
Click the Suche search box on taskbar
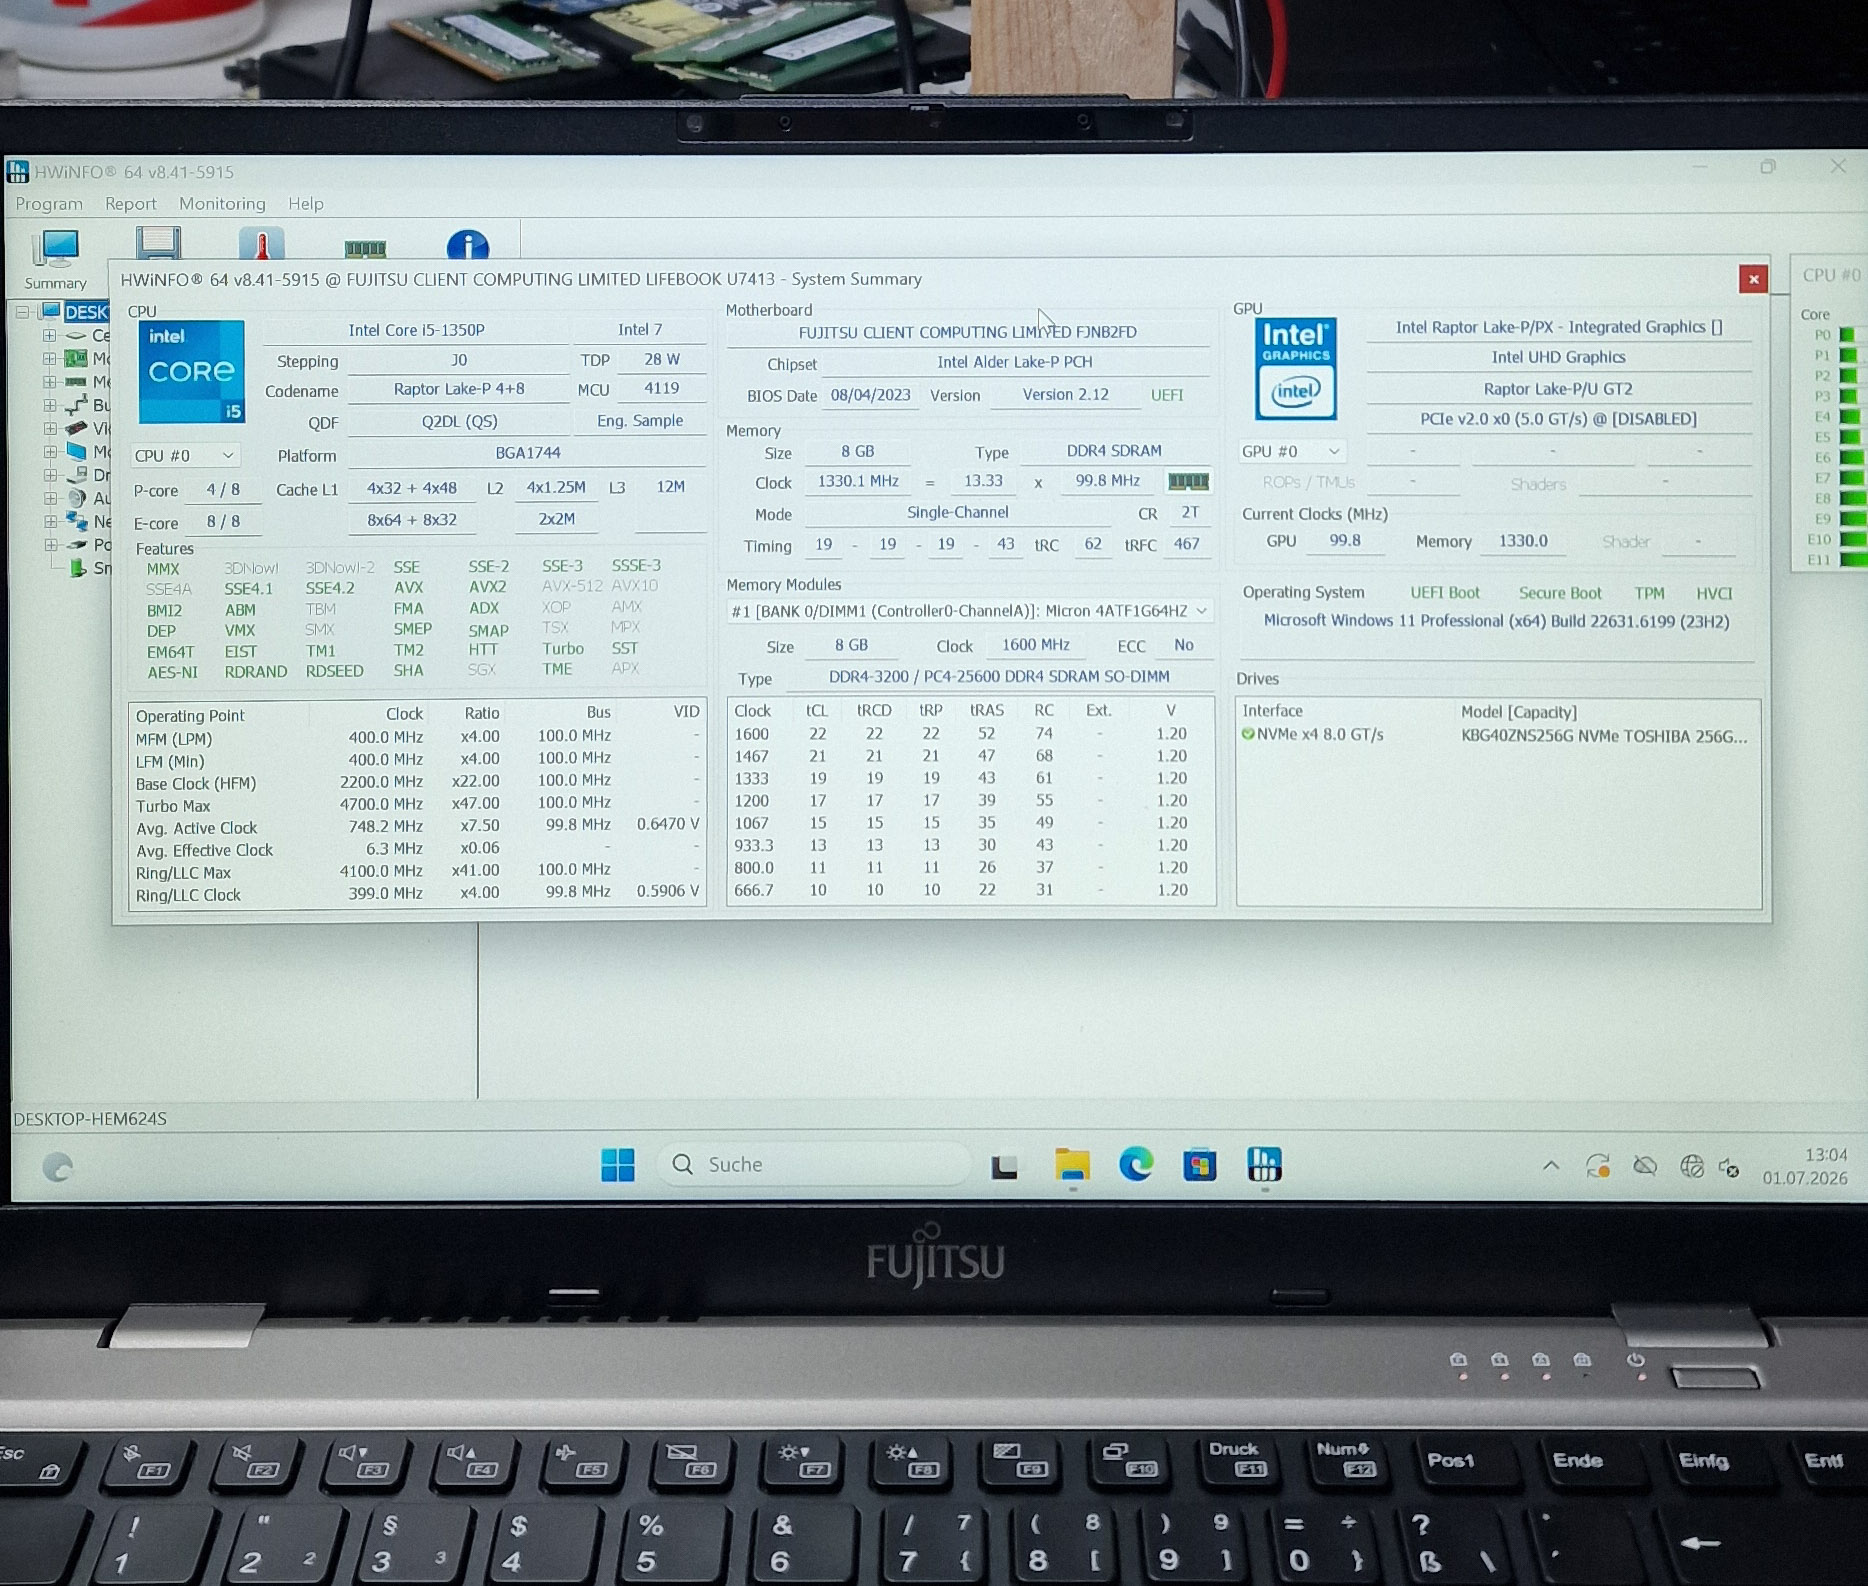[812, 1164]
